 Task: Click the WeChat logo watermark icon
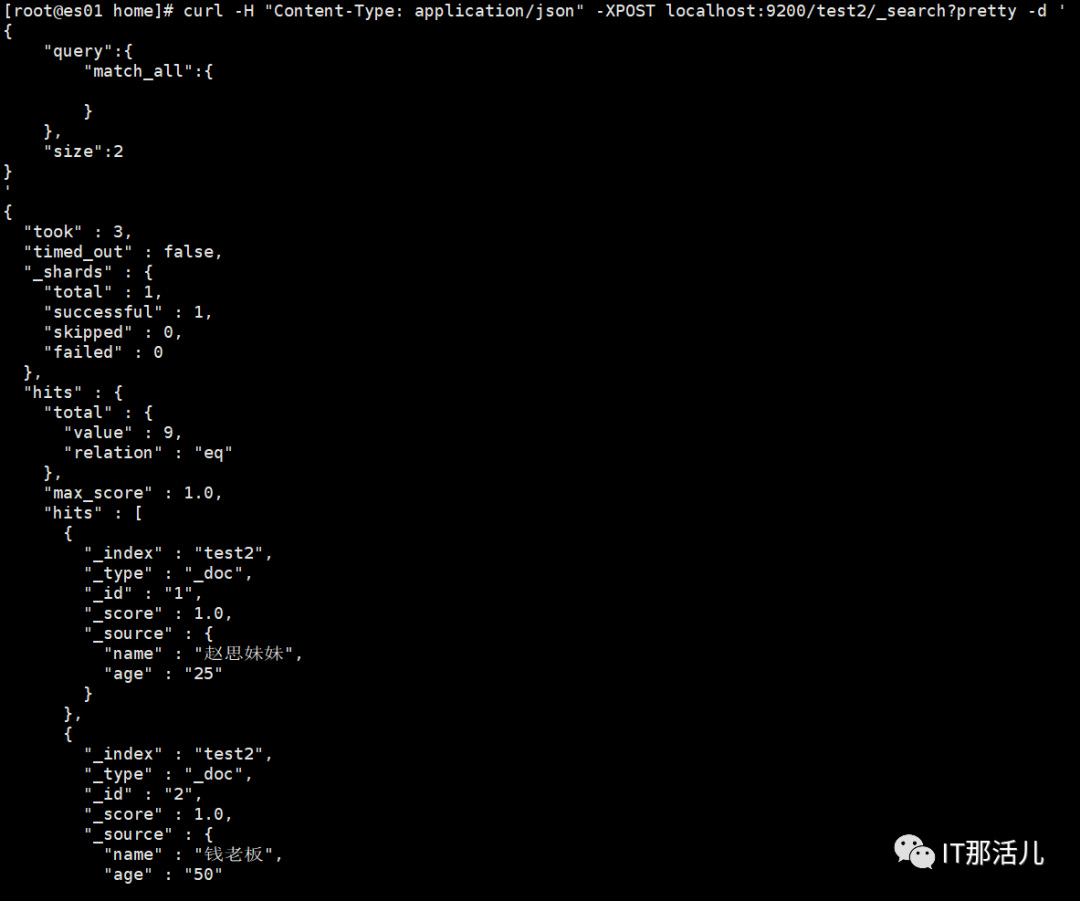(914, 852)
